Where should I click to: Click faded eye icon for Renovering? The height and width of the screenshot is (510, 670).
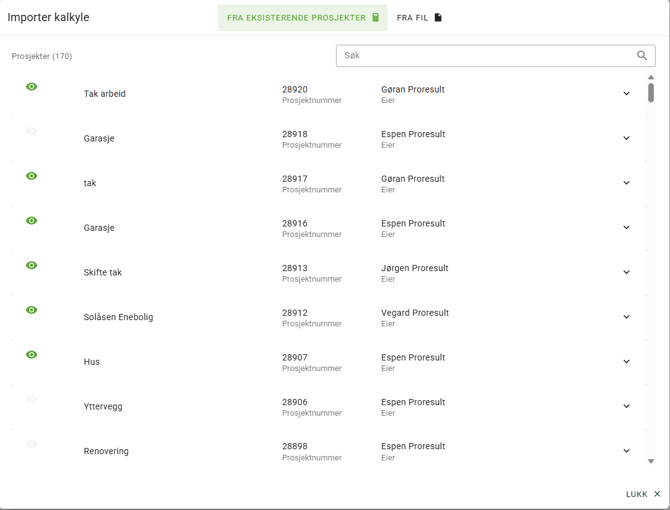point(32,444)
